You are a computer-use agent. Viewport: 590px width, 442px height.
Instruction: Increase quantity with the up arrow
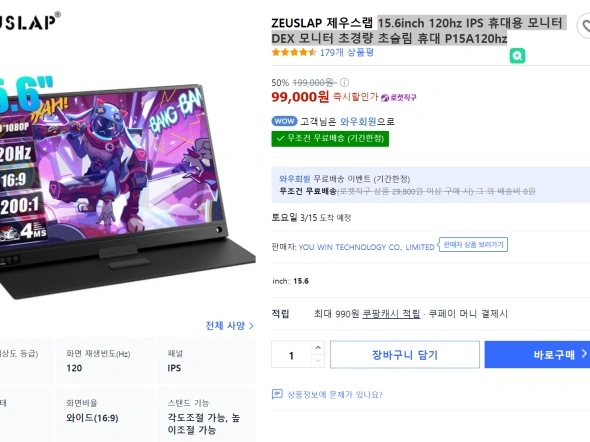tap(318, 348)
